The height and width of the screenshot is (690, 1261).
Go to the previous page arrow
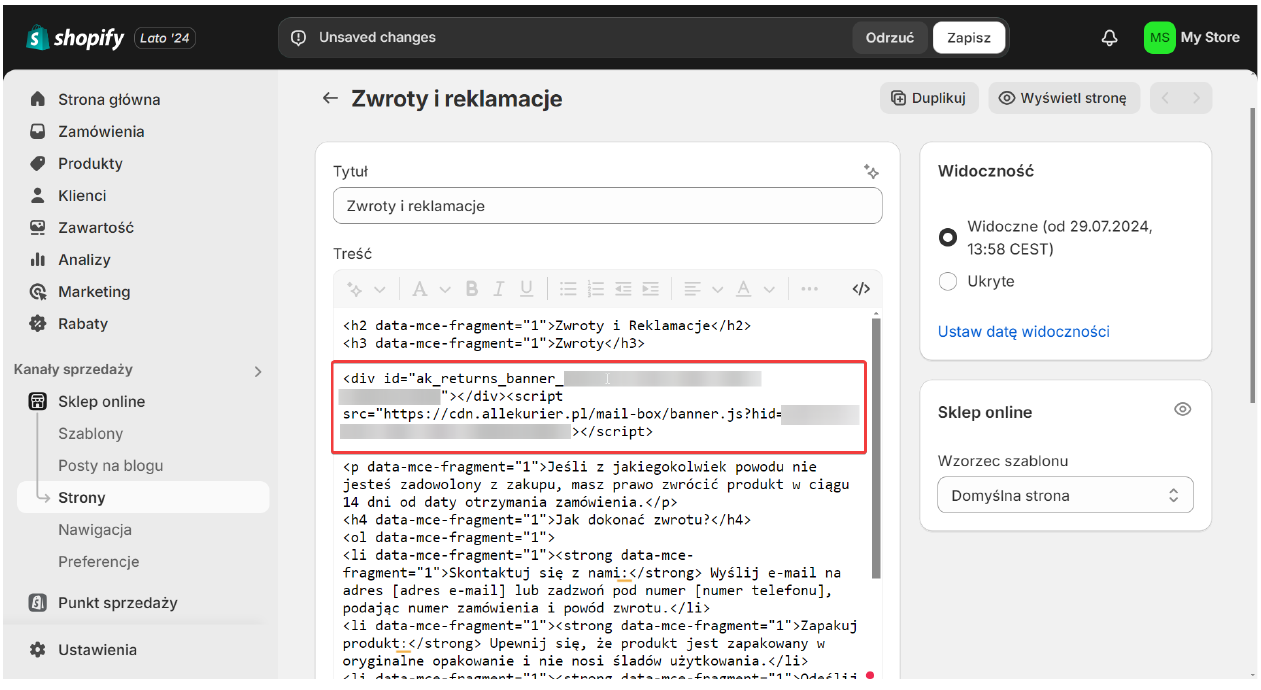coord(1166,98)
